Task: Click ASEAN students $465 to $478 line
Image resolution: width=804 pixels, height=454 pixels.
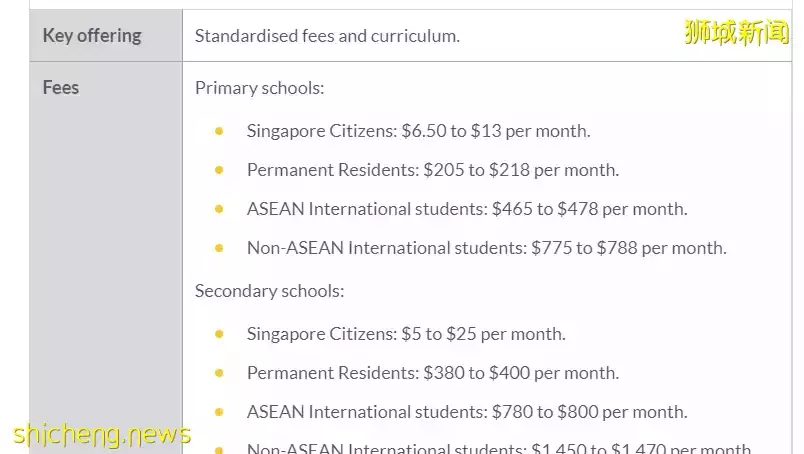Action: (467, 209)
